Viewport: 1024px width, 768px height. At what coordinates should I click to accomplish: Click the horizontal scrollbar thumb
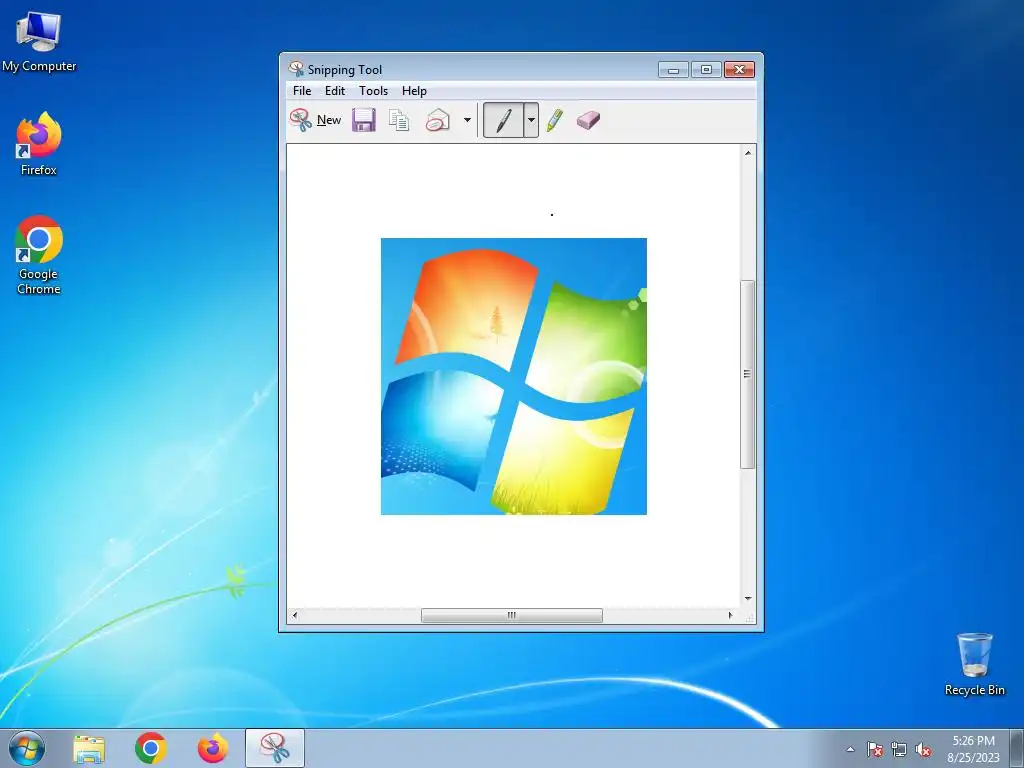coord(512,615)
